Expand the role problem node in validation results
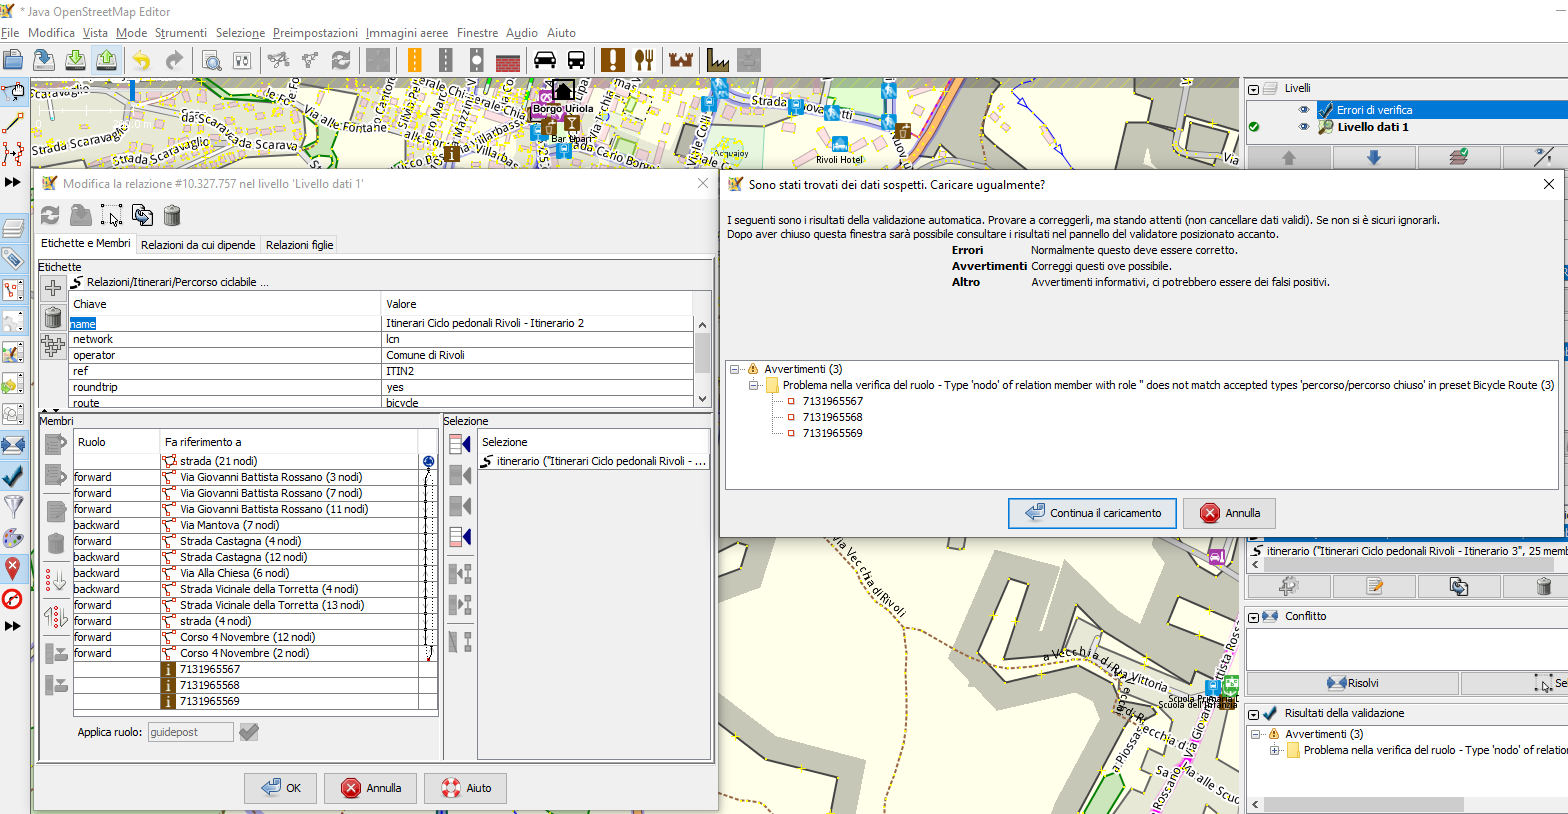The width and height of the screenshot is (1568, 814). coord(1274,750)
